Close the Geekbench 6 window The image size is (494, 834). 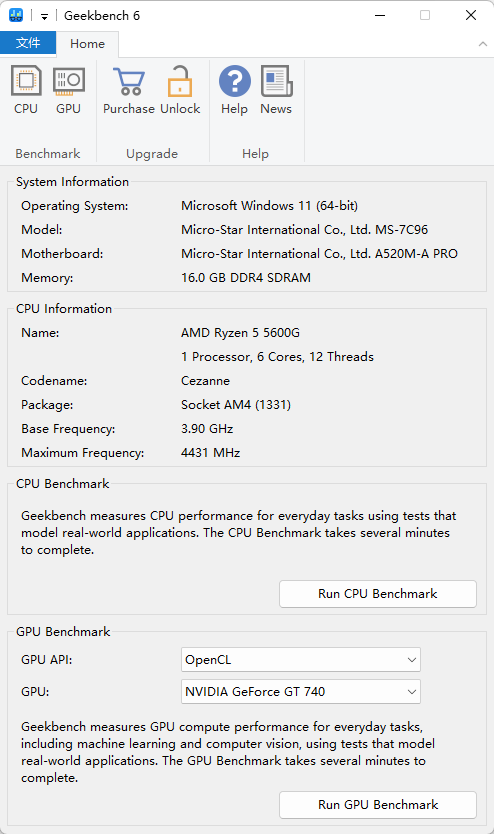click(471, 15)
